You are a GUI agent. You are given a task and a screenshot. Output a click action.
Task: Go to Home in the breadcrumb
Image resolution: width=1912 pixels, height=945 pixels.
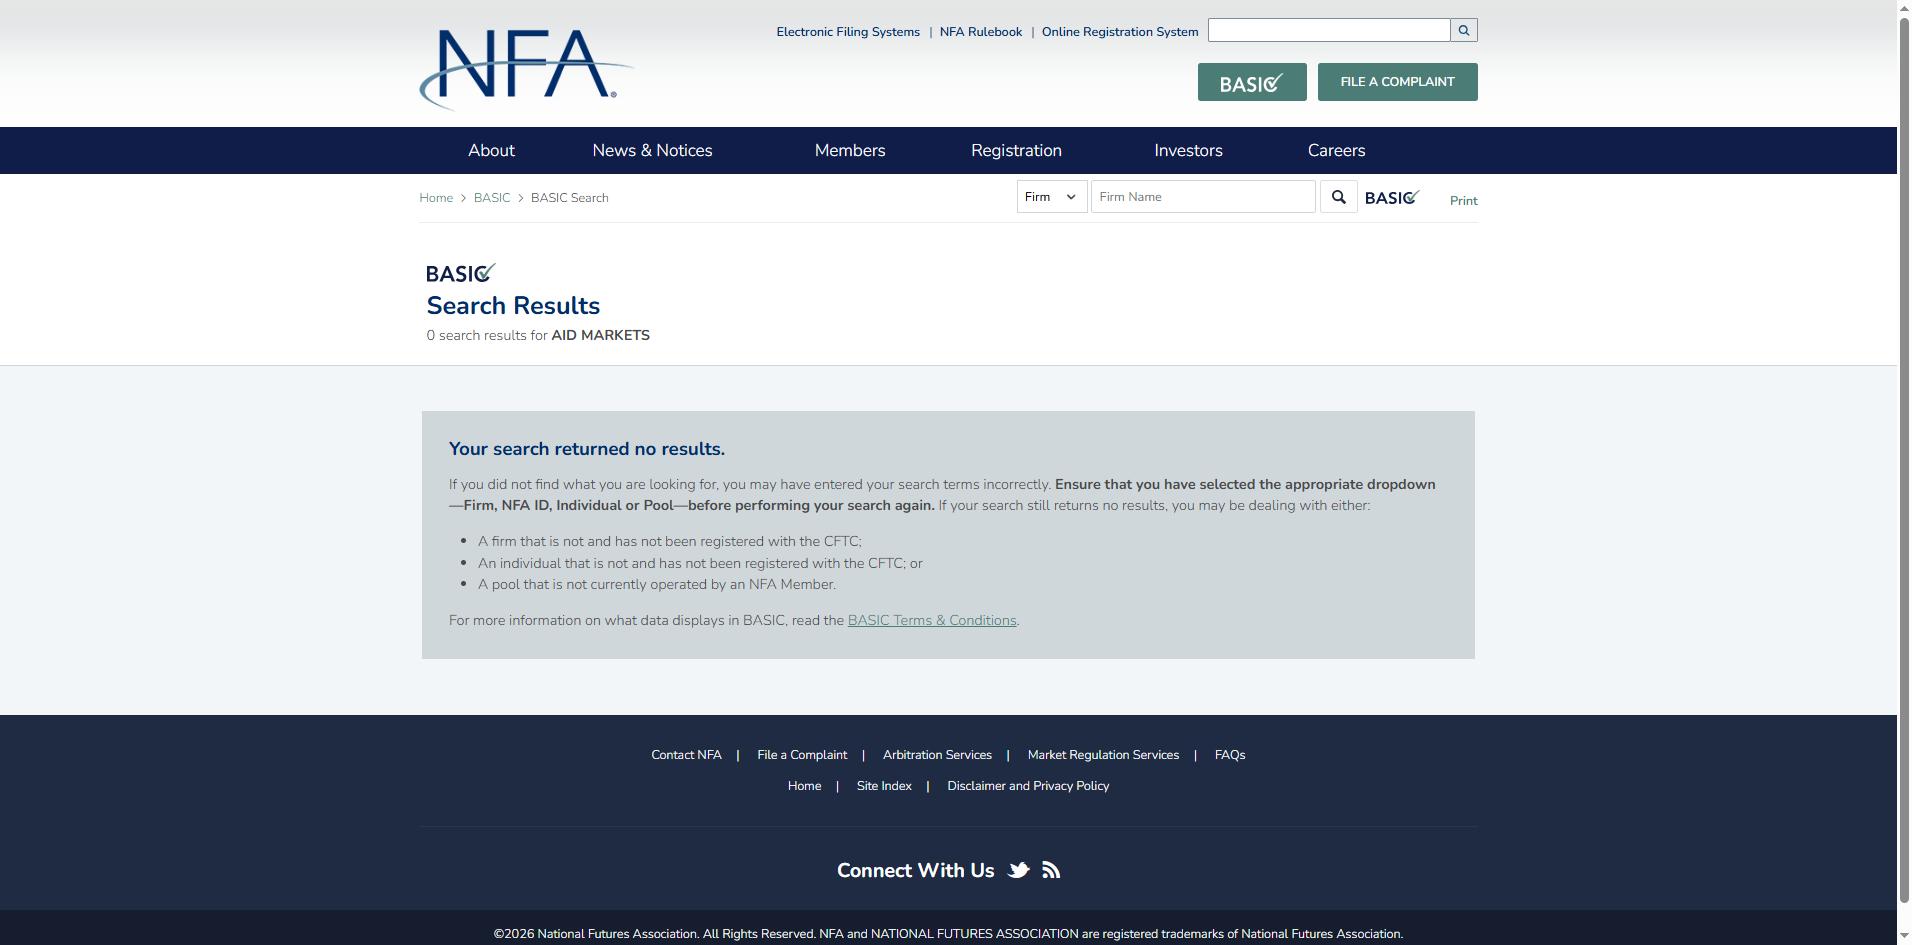pos(436,198)
